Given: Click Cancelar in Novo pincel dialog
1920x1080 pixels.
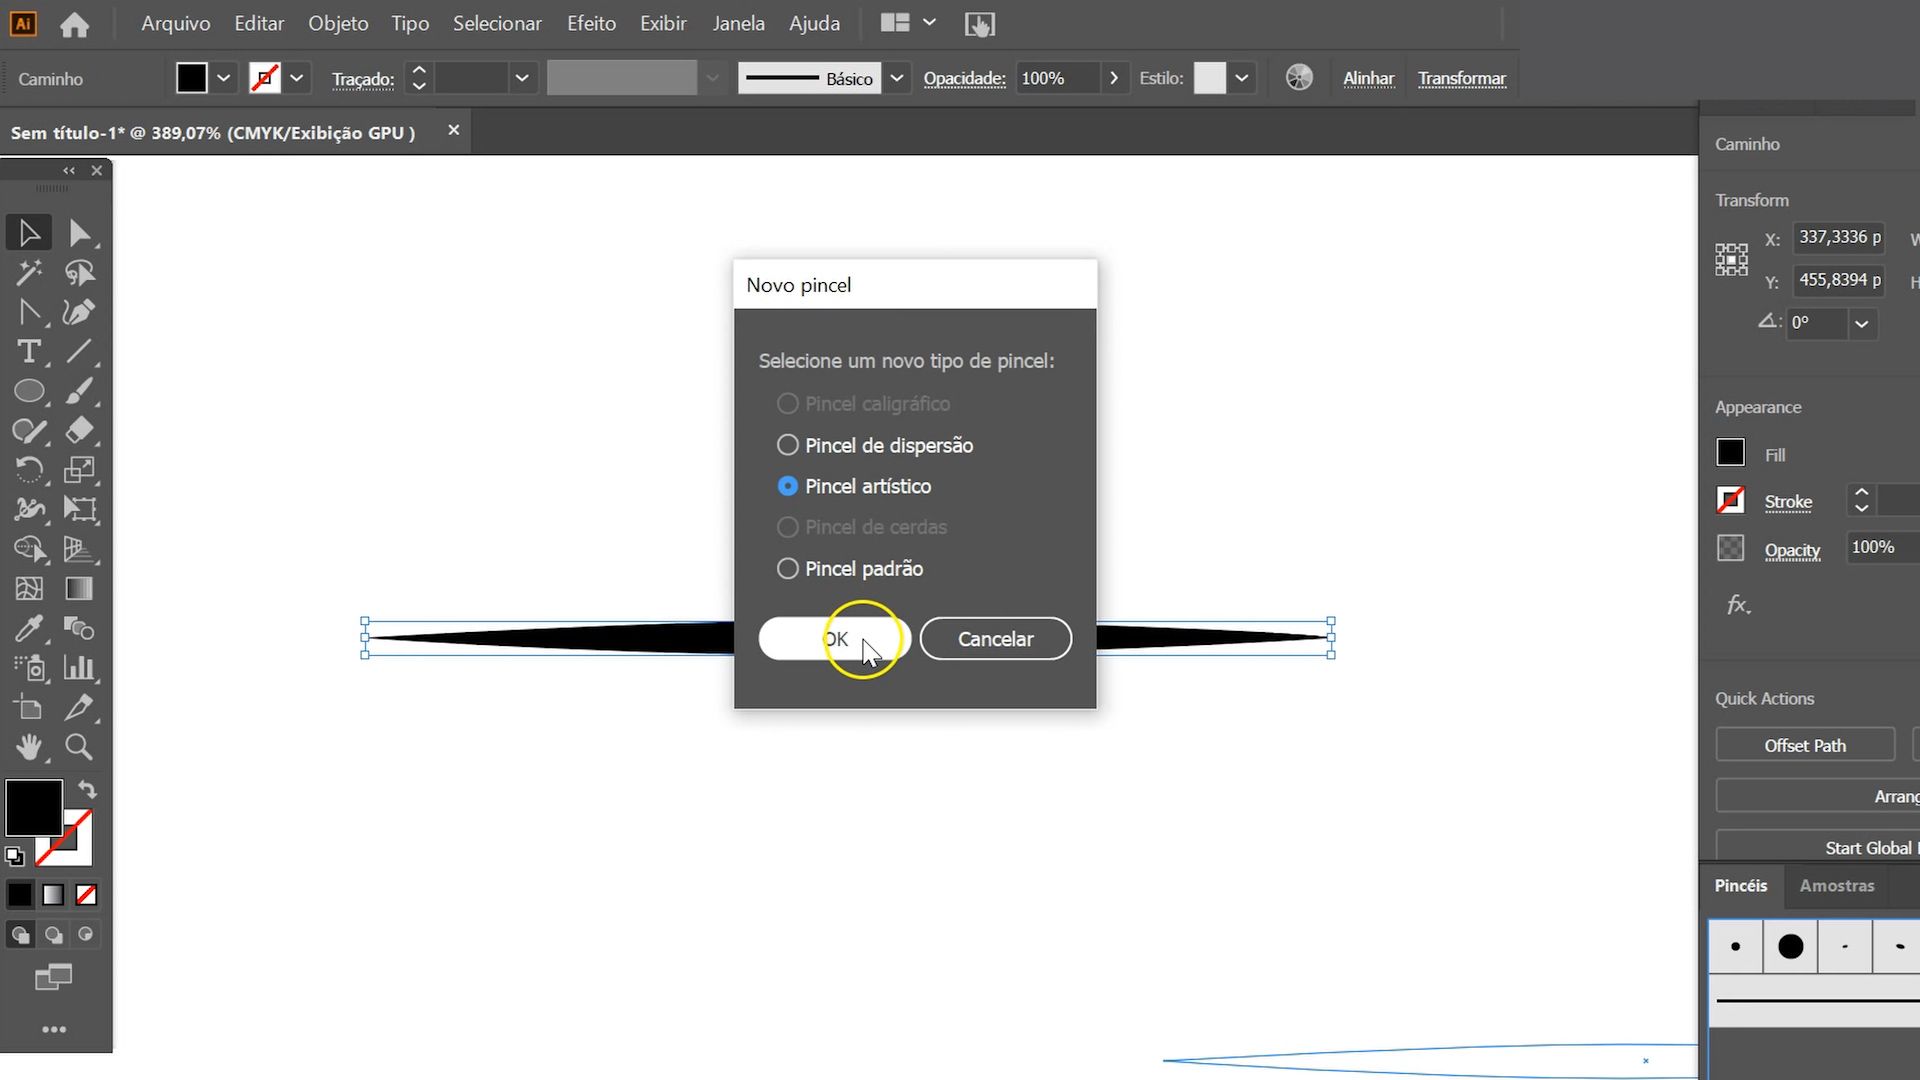Looking at the screenshot, I should coord(996,639).
